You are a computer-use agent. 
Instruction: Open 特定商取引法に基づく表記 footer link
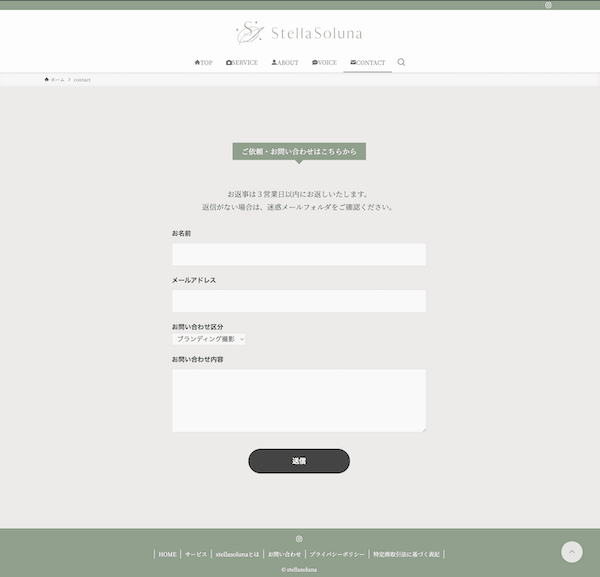(407, 554)
